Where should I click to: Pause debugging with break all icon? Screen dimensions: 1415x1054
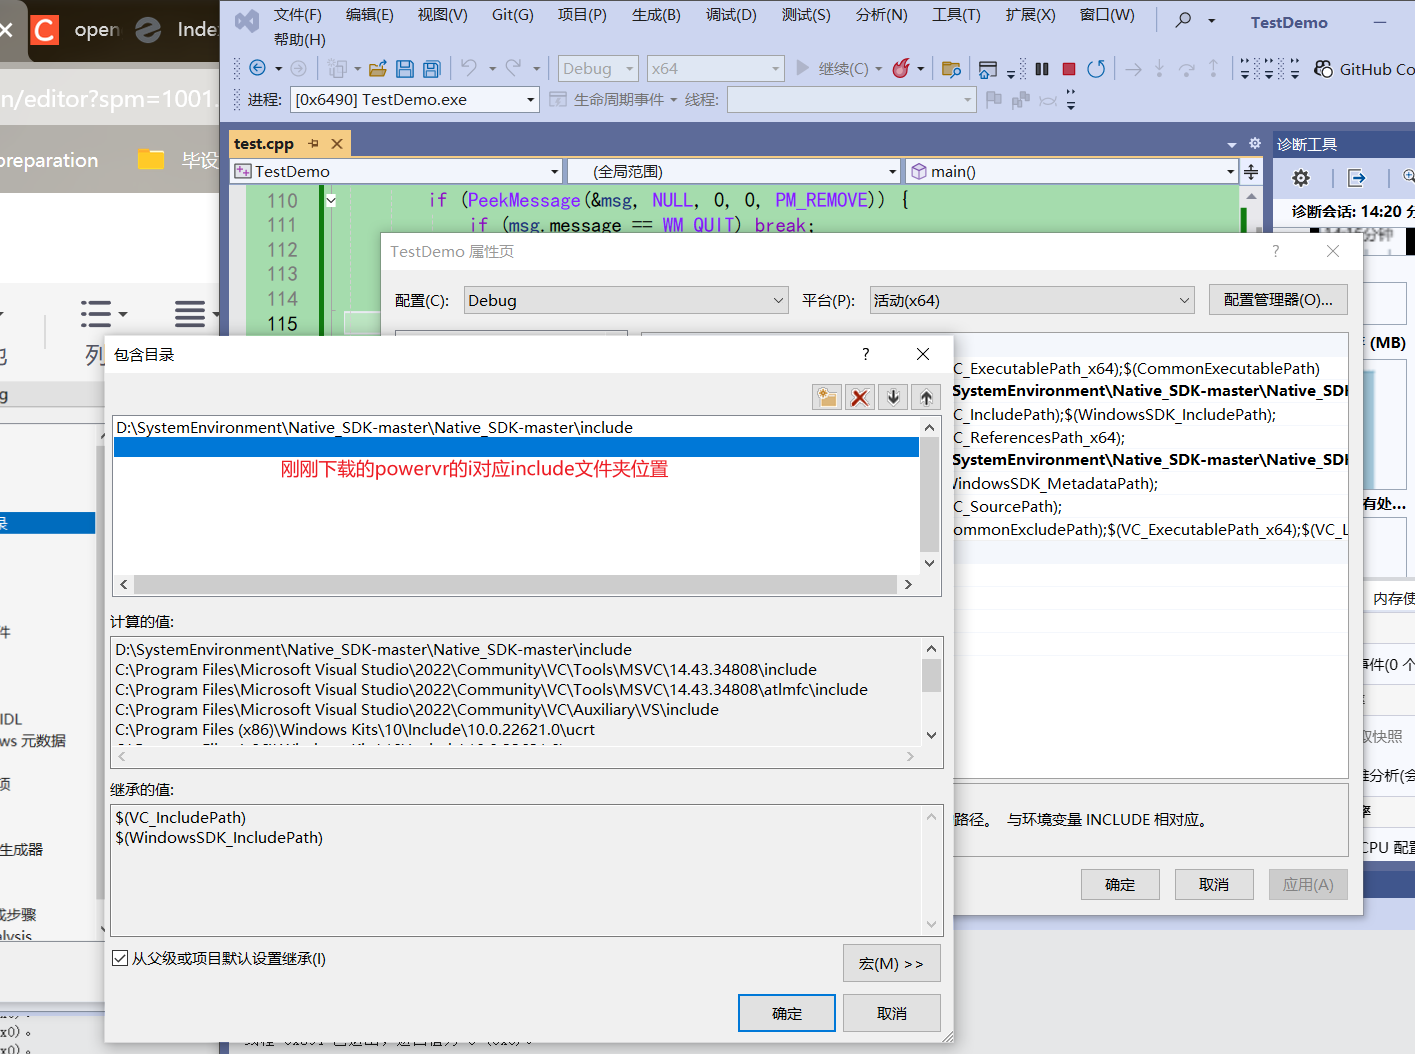[1042, 68]
